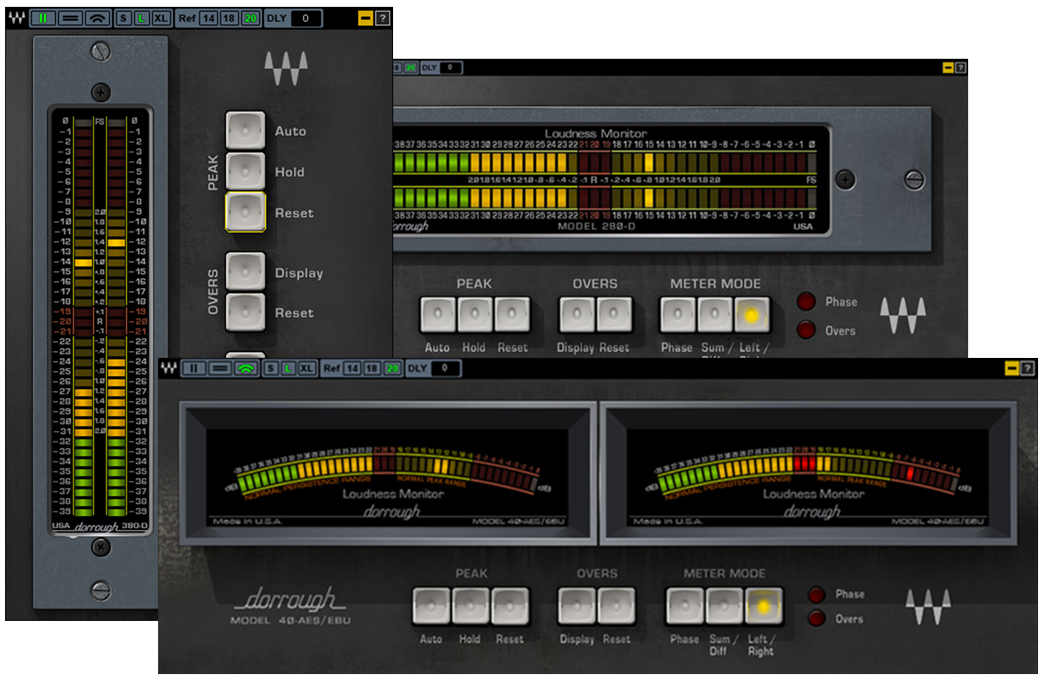Enable Peak Auto in 40-AES/EBU window
This screenshot has height=686, width=1050.
431,606
